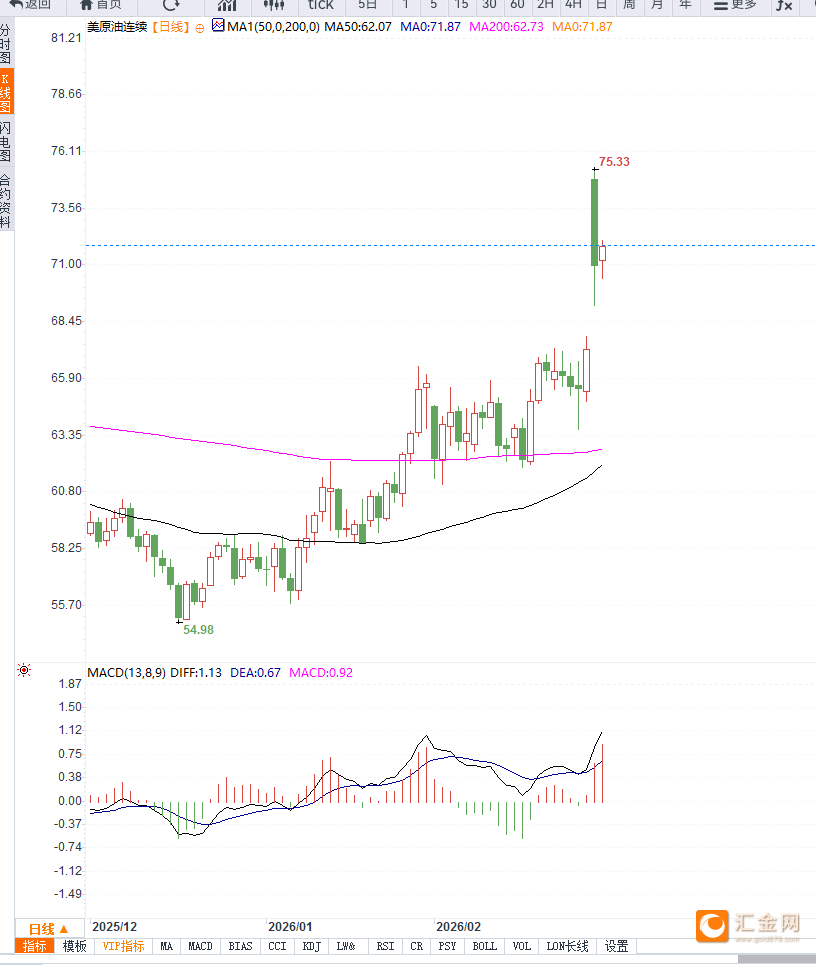Click the MACD(13,8,9) parameter label
Image resolution: width=816 pixels, height=965 pixels.
(126, 673)
